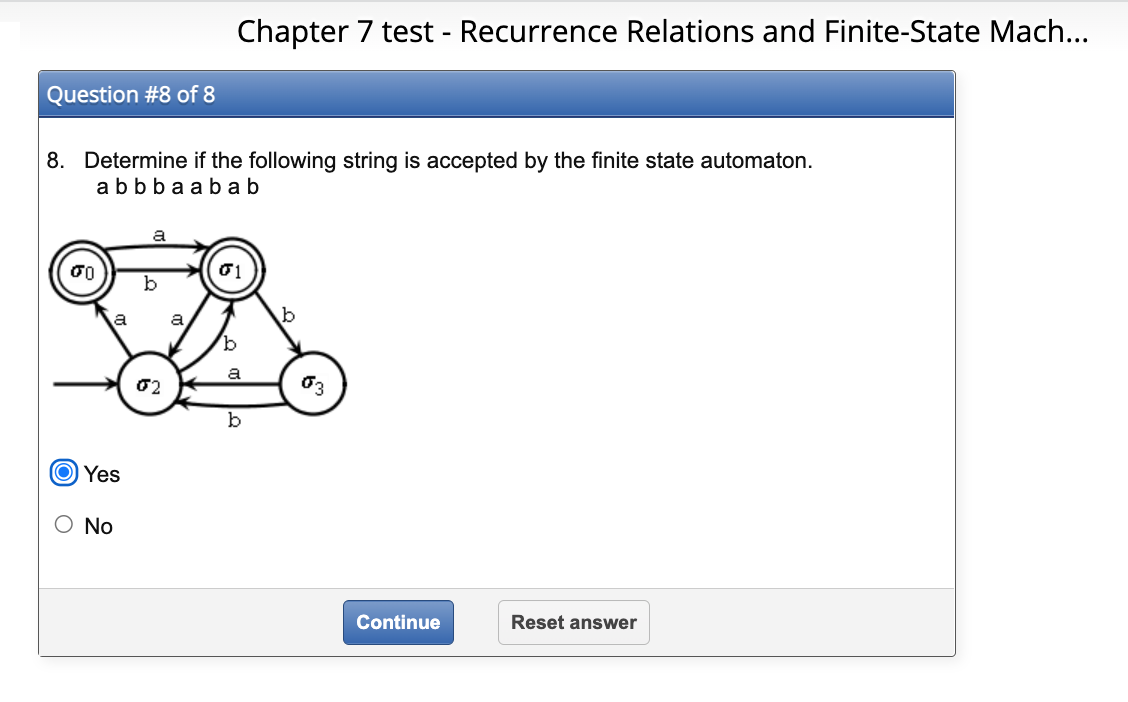Click the 'b' label between σ1 and σ3
The image size is (1128, 702).
pos(288,315)
